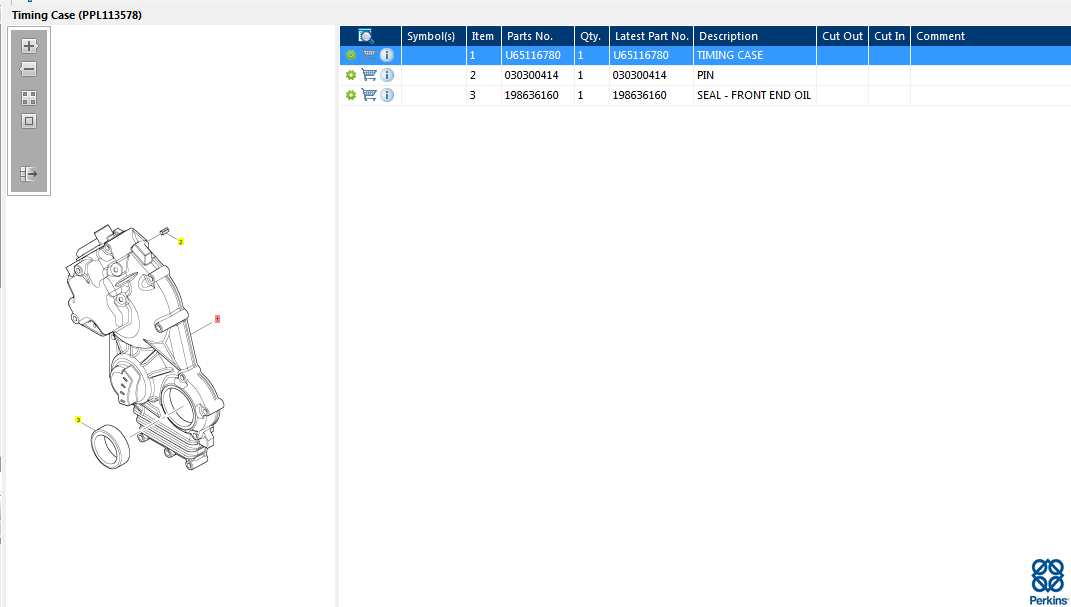This screenshot has width=1071, height=607.
Task: Click latest part number 198636160
Action: coord(639,95)
